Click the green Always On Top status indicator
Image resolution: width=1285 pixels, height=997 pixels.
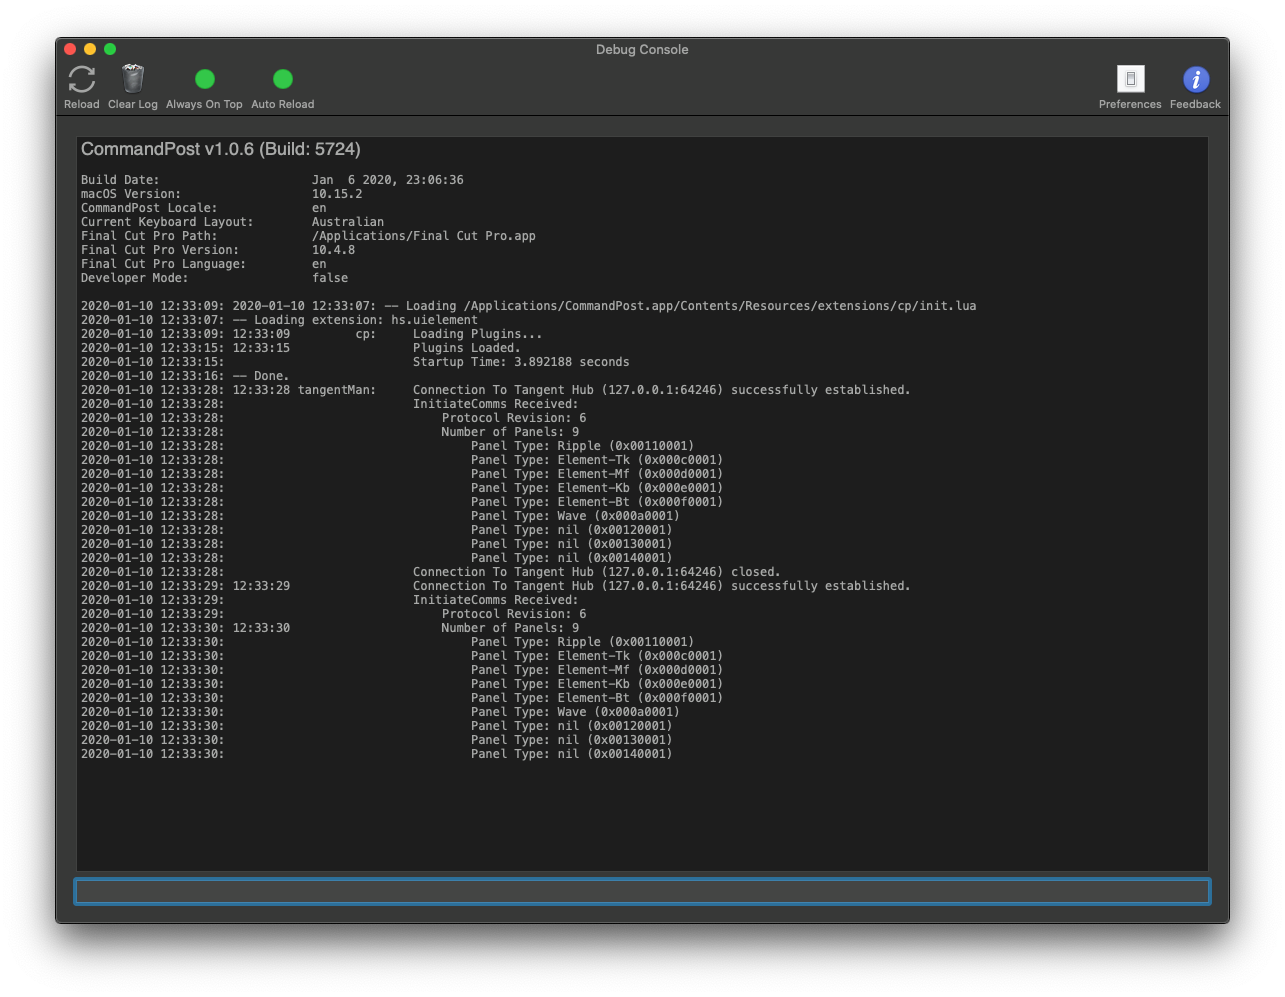(204, 78)
